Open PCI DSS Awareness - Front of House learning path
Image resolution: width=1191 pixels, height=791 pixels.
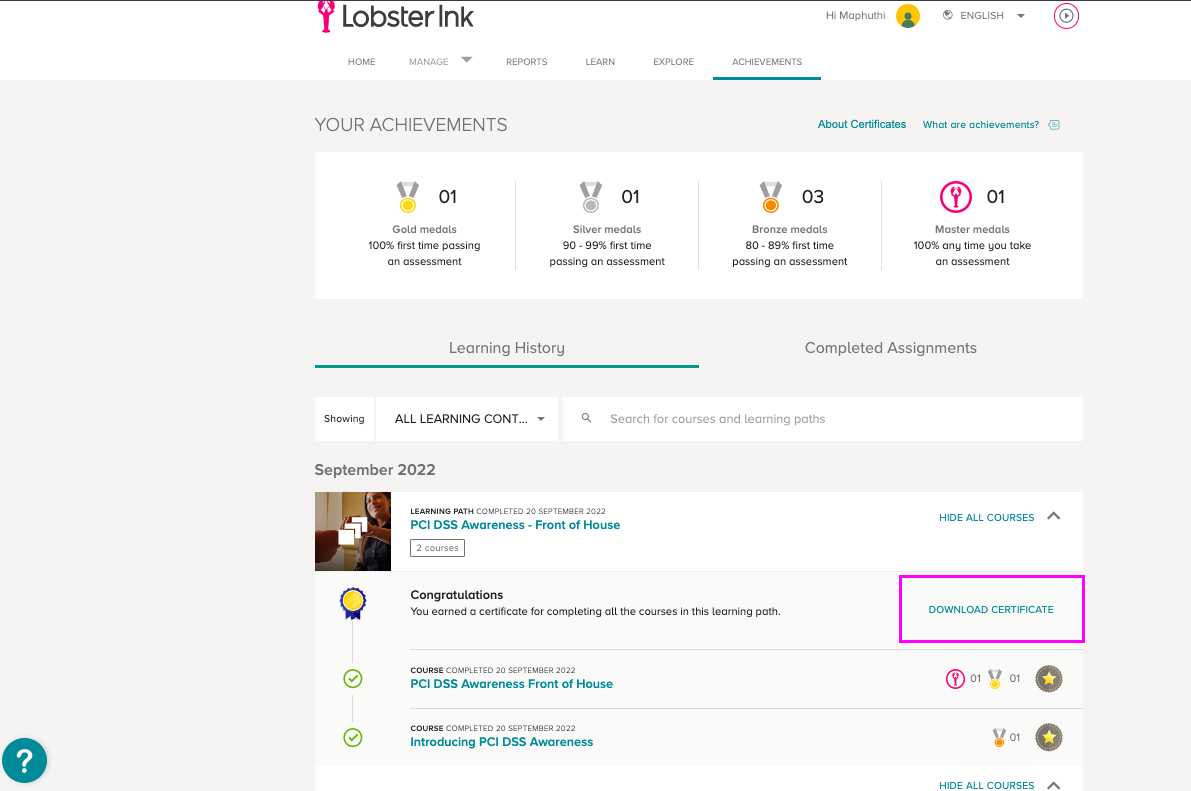tap(515, 525)
